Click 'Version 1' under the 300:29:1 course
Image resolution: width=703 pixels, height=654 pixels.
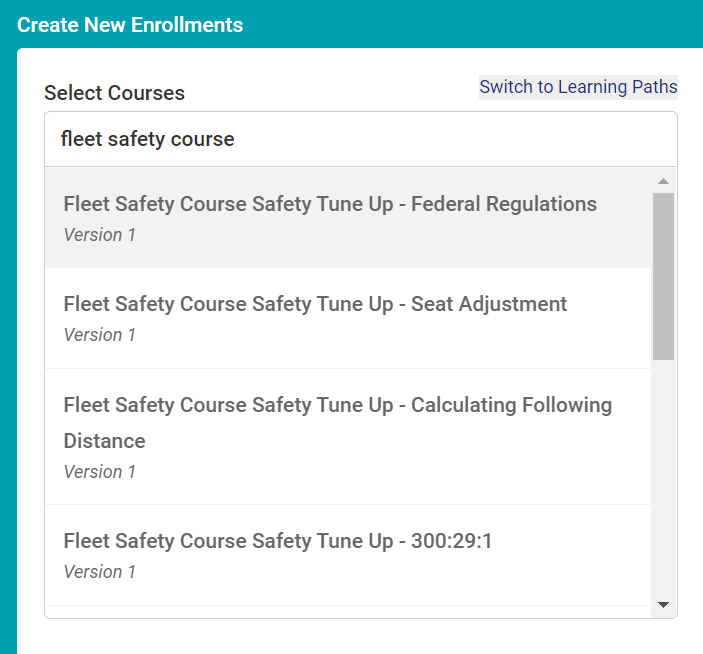(x=100, y=572)
